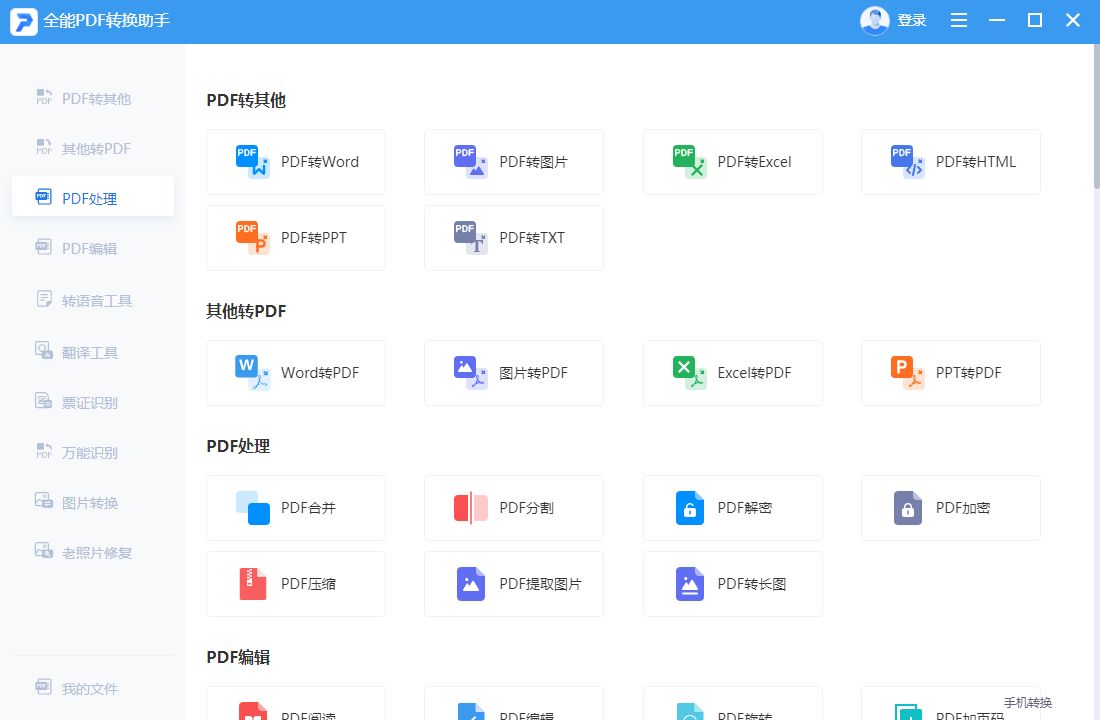The width and height of the screenshot is (1100, 720).
Task: Click the 登录 login link
Action: point(912,20)
